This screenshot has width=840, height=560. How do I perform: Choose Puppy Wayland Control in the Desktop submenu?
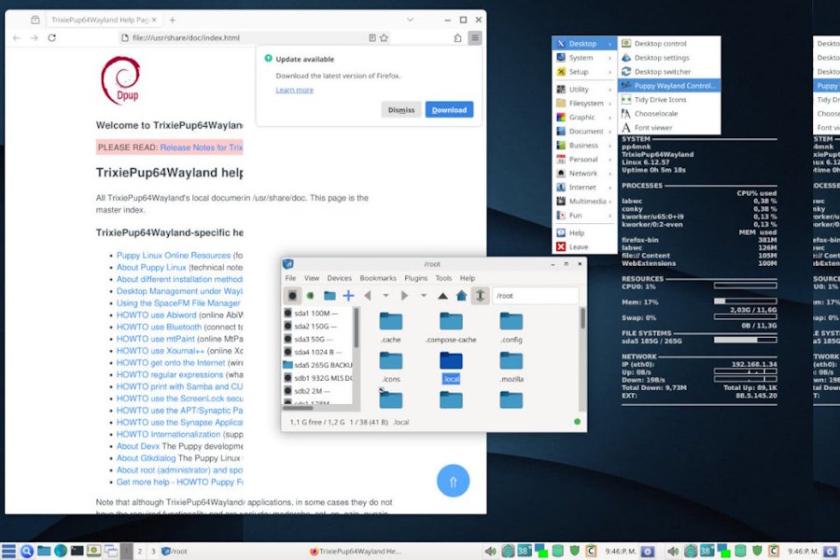click(x=669, y=86)
